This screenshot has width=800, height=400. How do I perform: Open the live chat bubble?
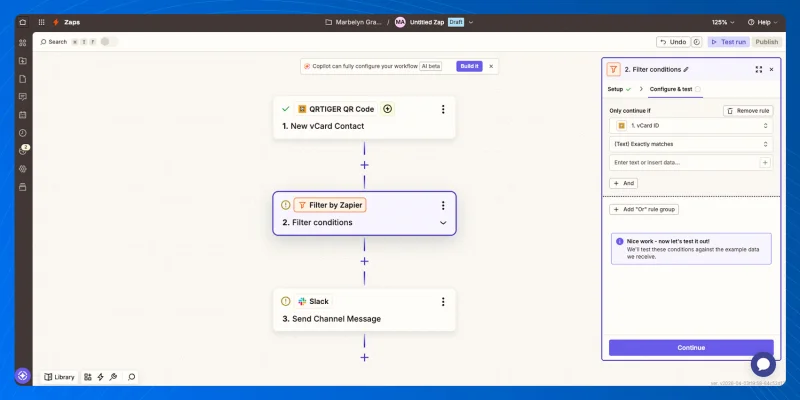tap(763, 364)
